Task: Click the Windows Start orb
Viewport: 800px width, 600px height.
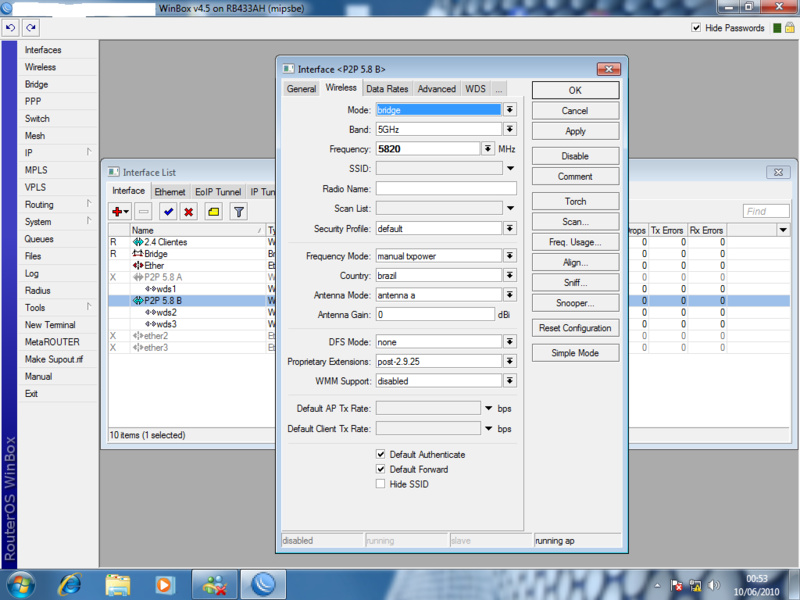Action: point(21,585)
